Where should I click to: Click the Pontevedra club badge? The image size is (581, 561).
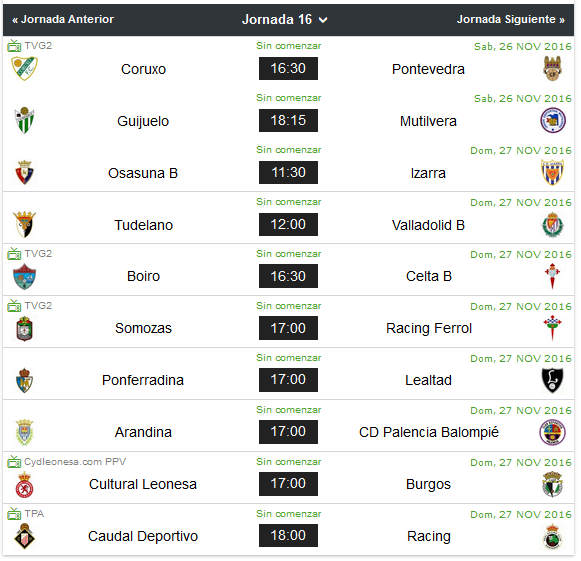(552, 69)
